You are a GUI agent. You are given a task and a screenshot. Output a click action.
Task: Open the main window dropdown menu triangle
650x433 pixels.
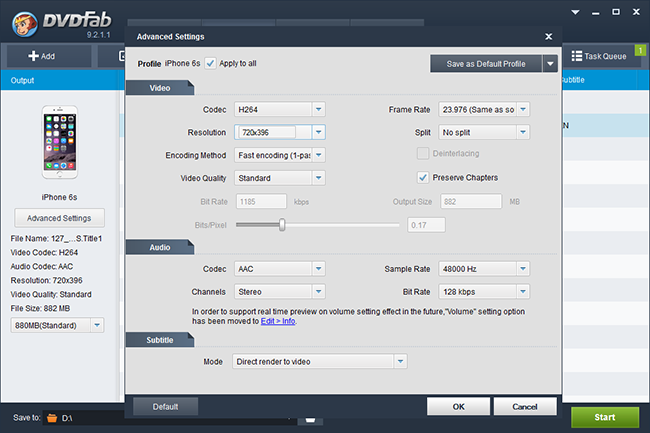click(575, 12)
